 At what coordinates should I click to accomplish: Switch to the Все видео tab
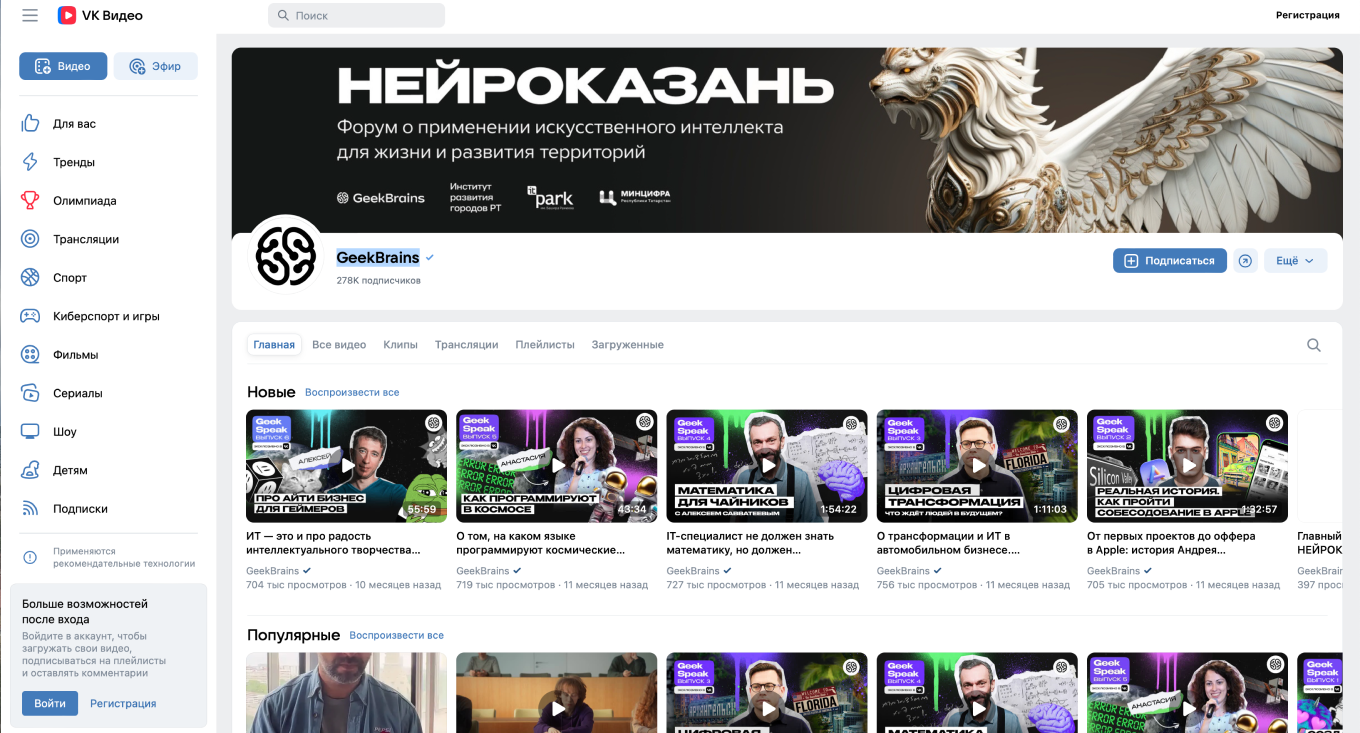pos(339,345)
